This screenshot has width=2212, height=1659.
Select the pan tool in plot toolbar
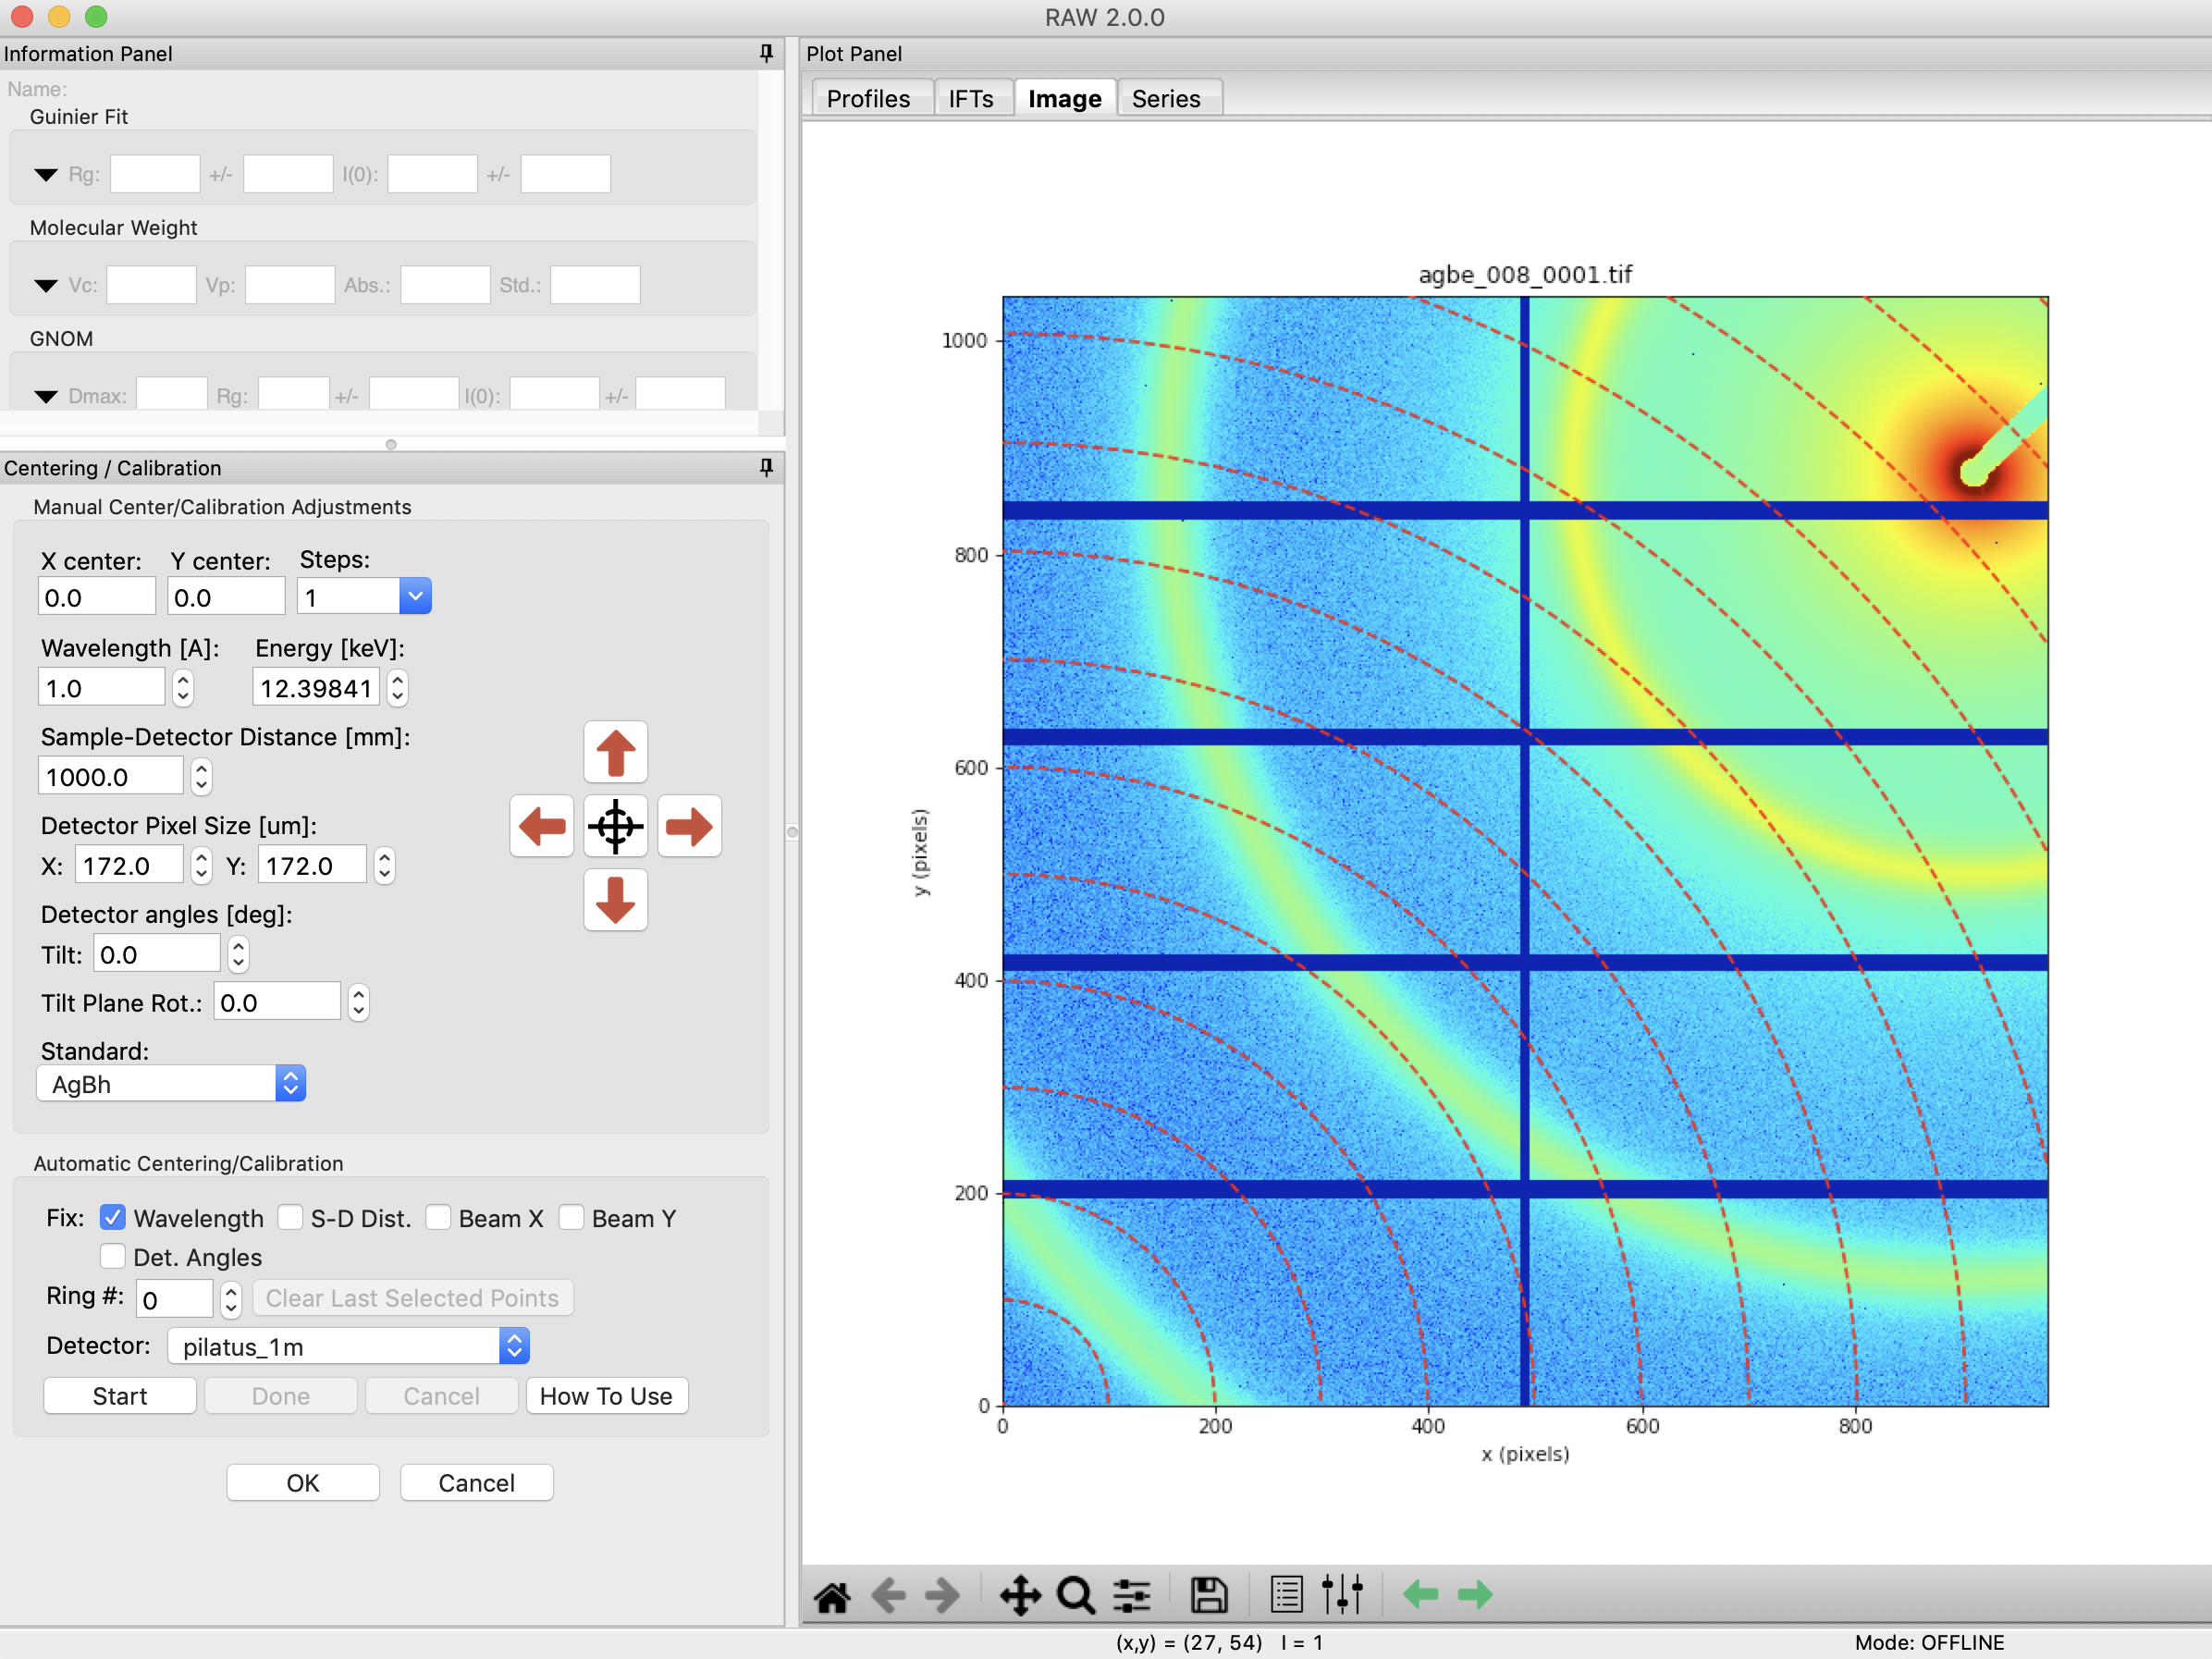click(x=1019, y=1596)
